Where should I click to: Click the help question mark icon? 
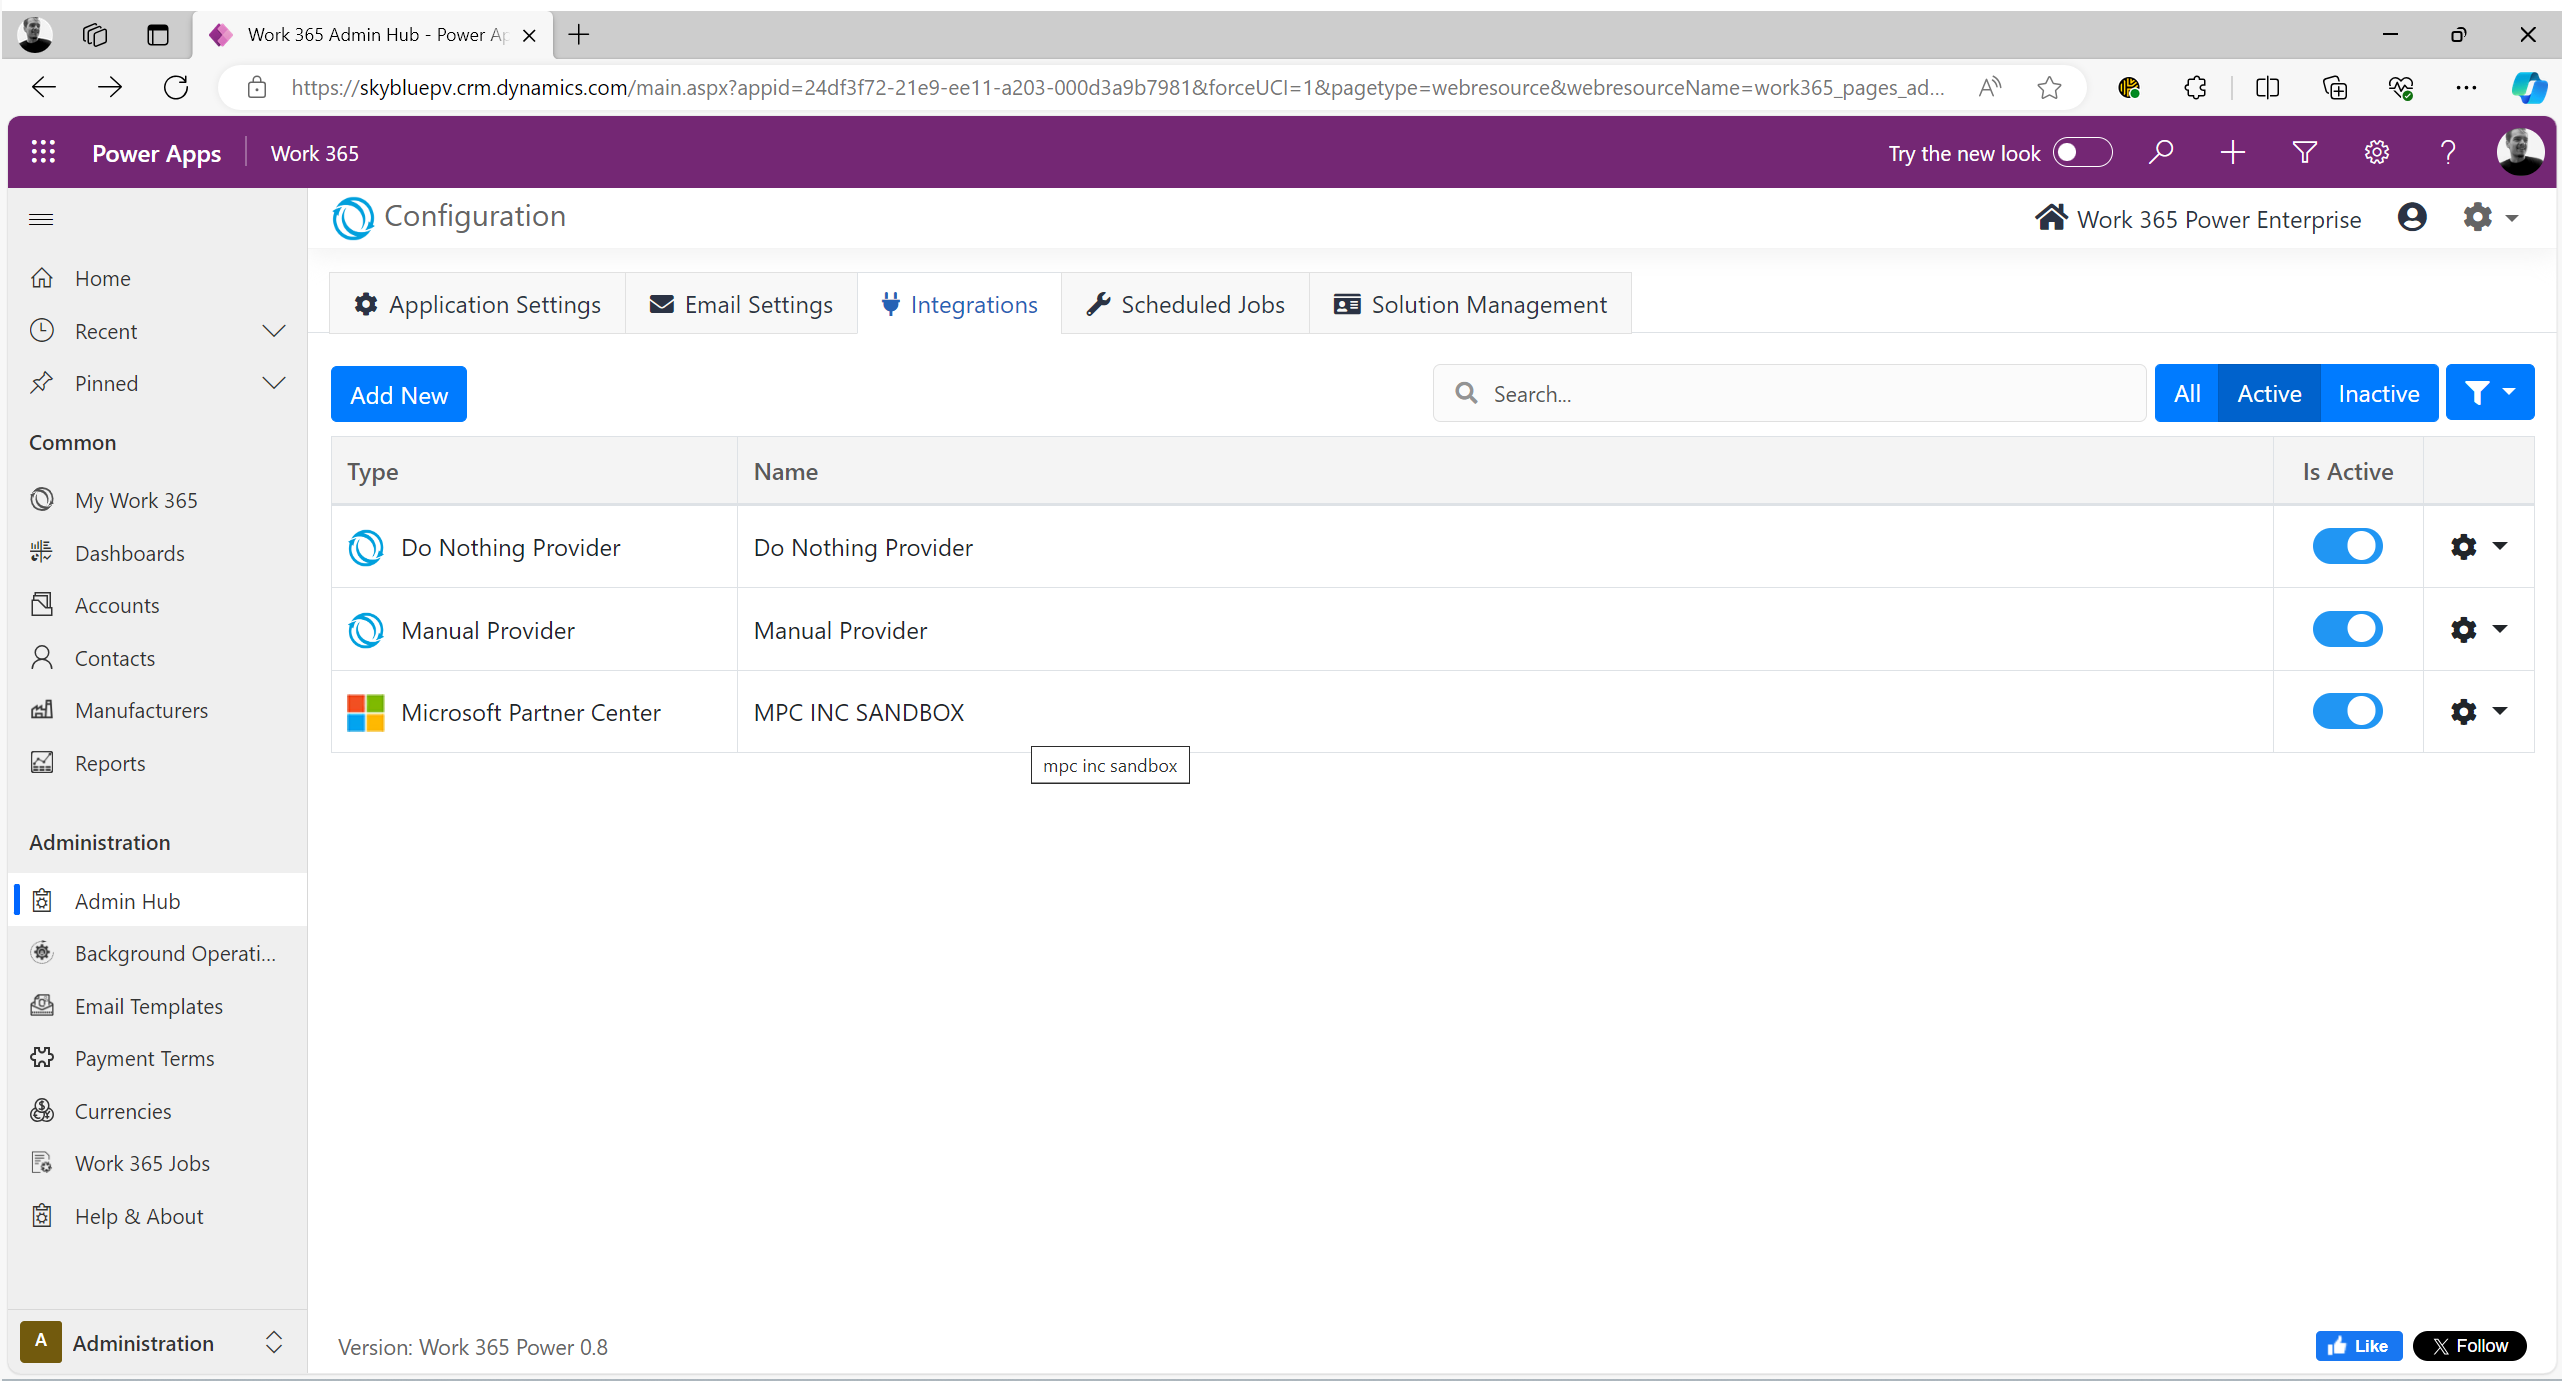click(2447, 152)
